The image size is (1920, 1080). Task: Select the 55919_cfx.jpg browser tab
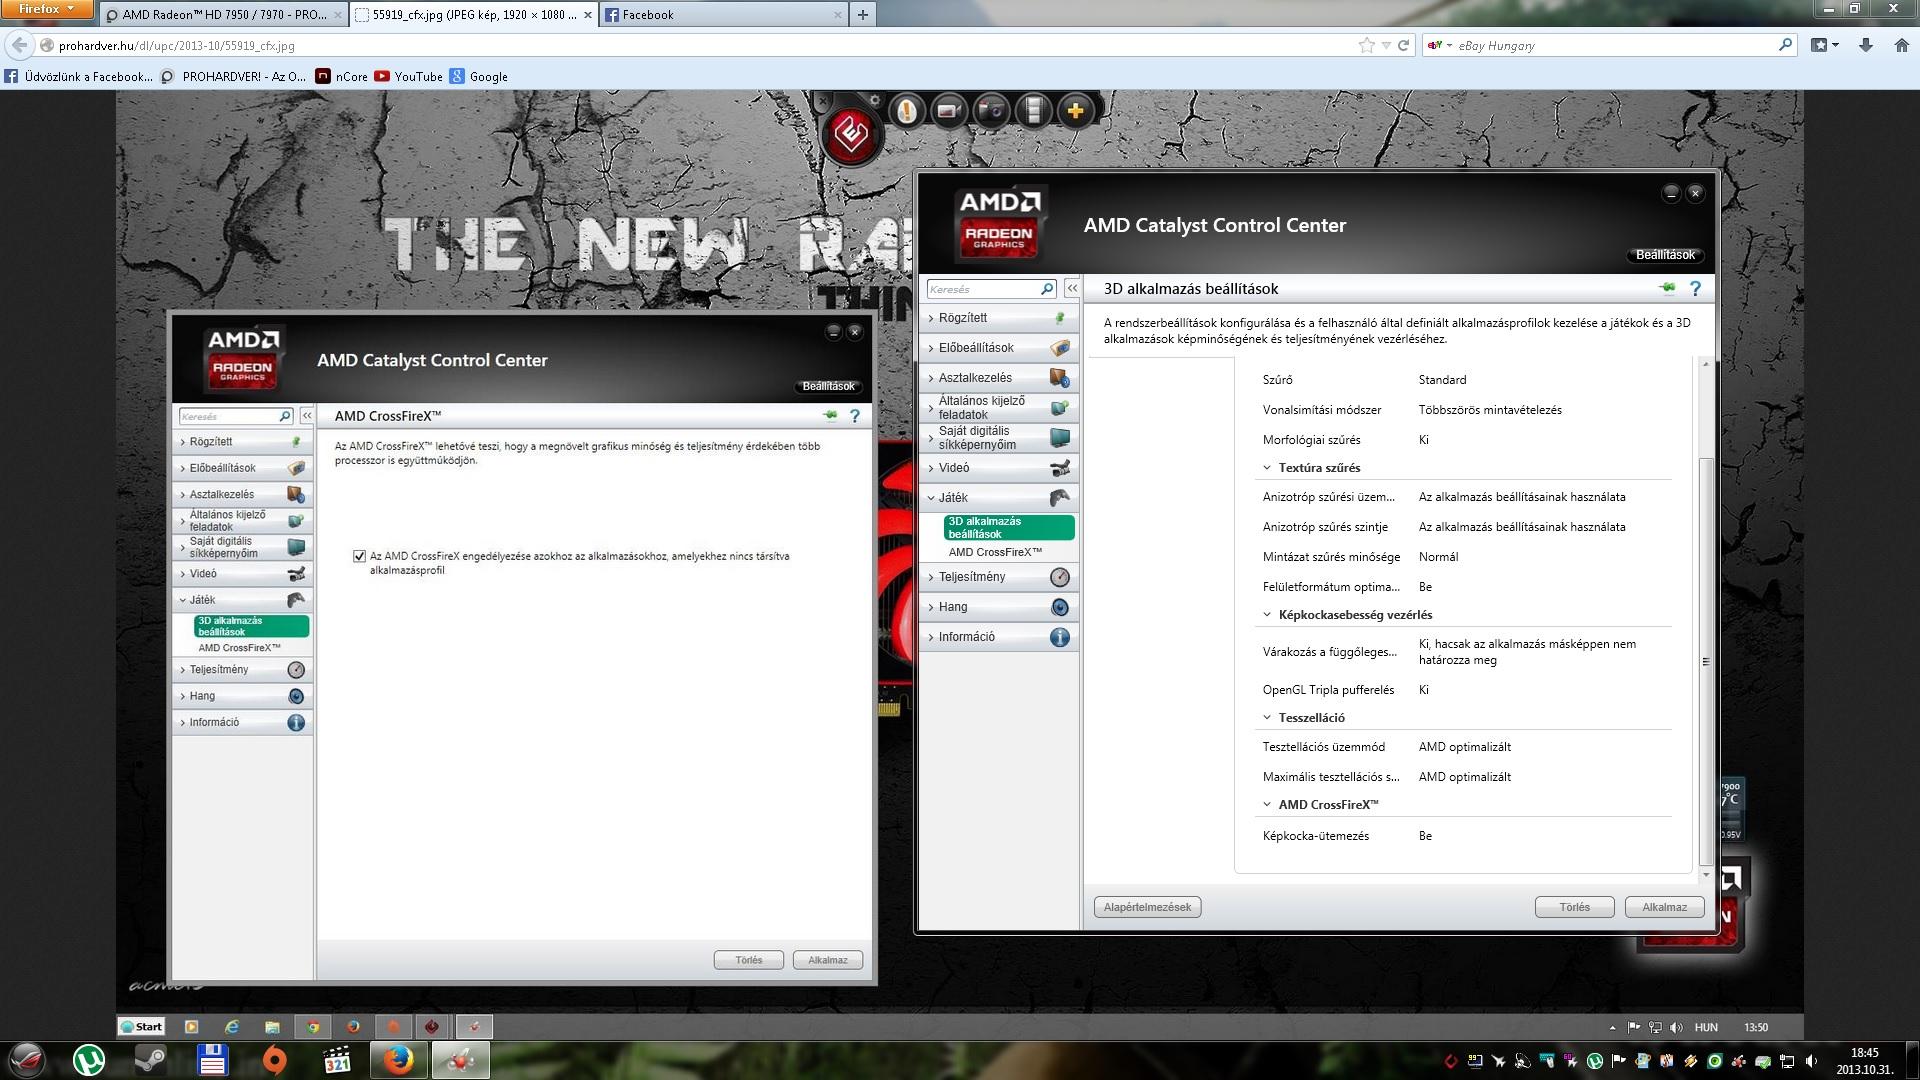click(x=473, y=14)
